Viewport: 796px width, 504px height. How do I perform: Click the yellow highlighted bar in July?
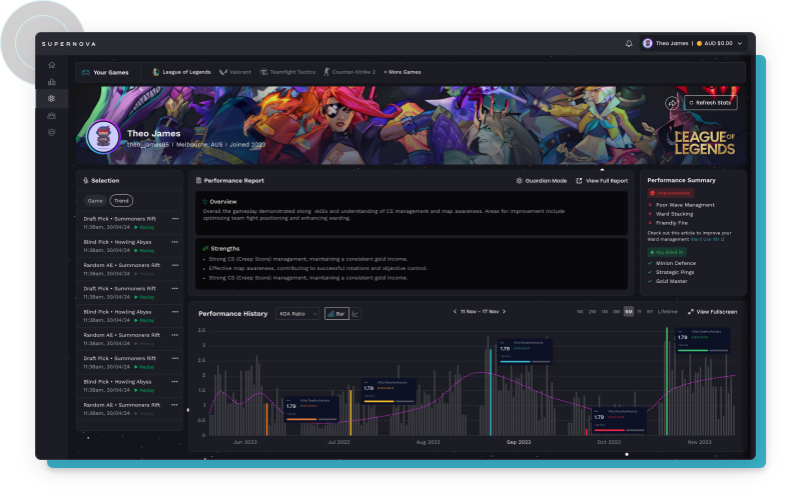(350, 412)
